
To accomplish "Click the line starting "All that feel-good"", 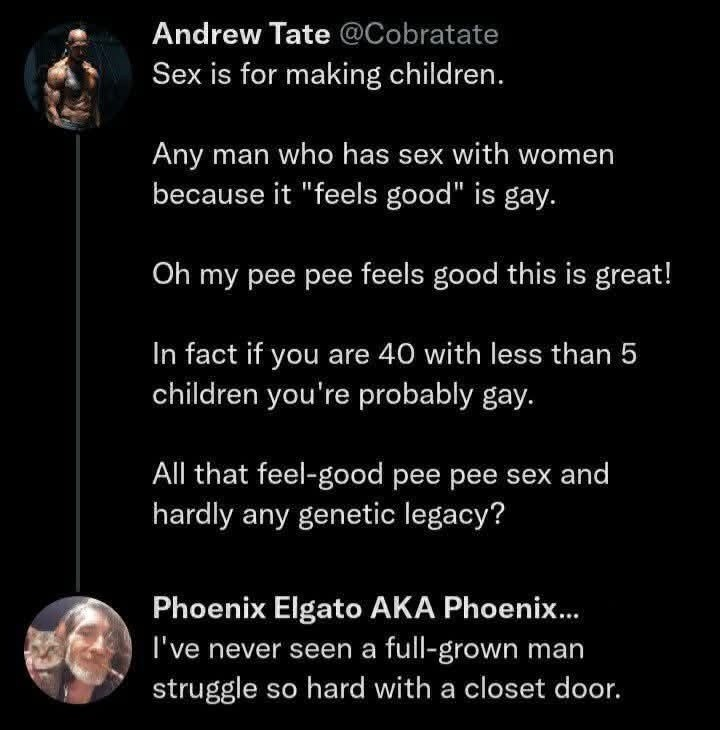I will click(x=380, y=473).
